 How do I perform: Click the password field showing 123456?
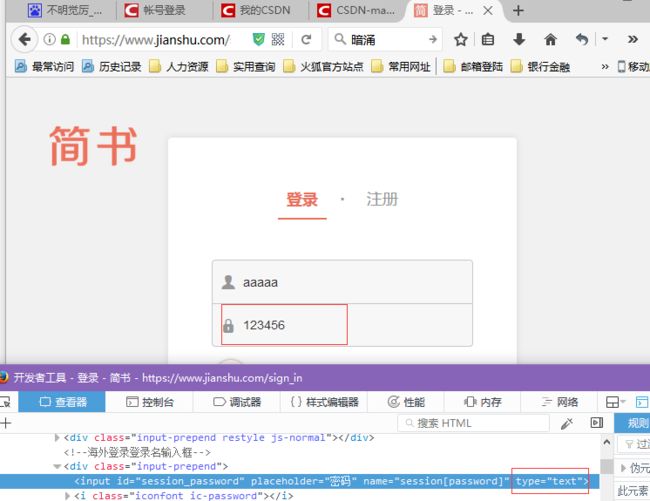[x=342, y=325]
